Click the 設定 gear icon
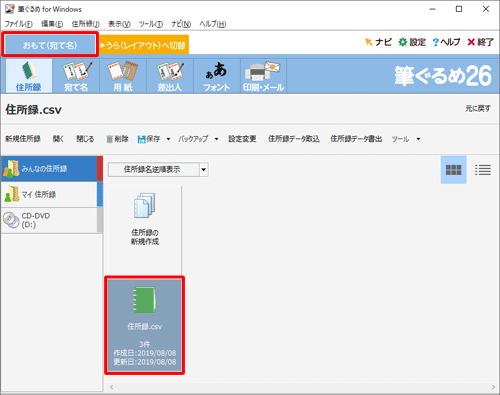 pyautogui.click(x=403, y=42)
